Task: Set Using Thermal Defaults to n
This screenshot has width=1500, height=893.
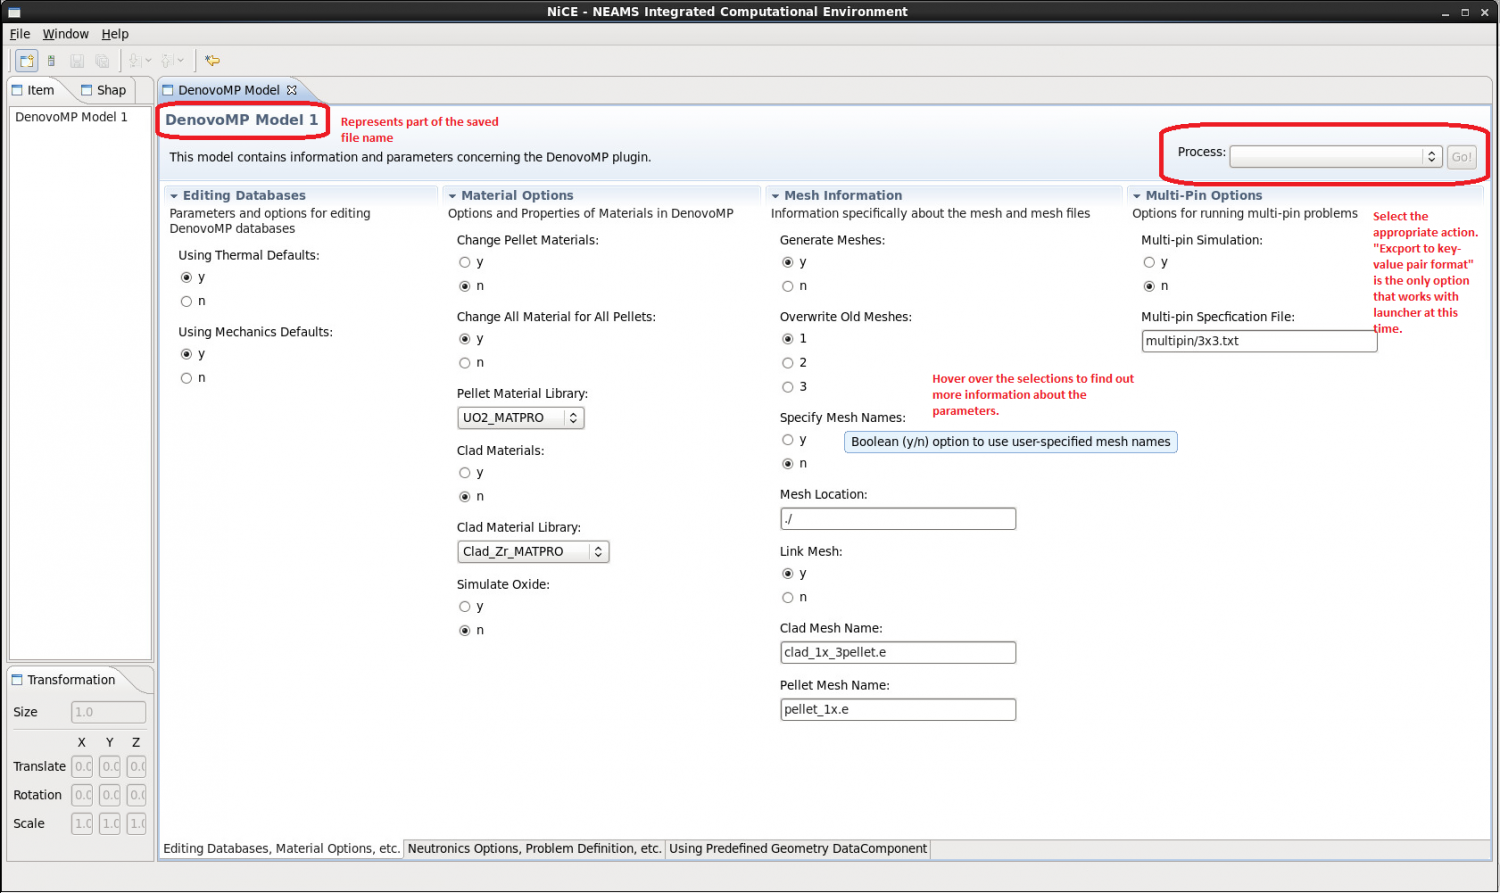Action: pos(186,302)
